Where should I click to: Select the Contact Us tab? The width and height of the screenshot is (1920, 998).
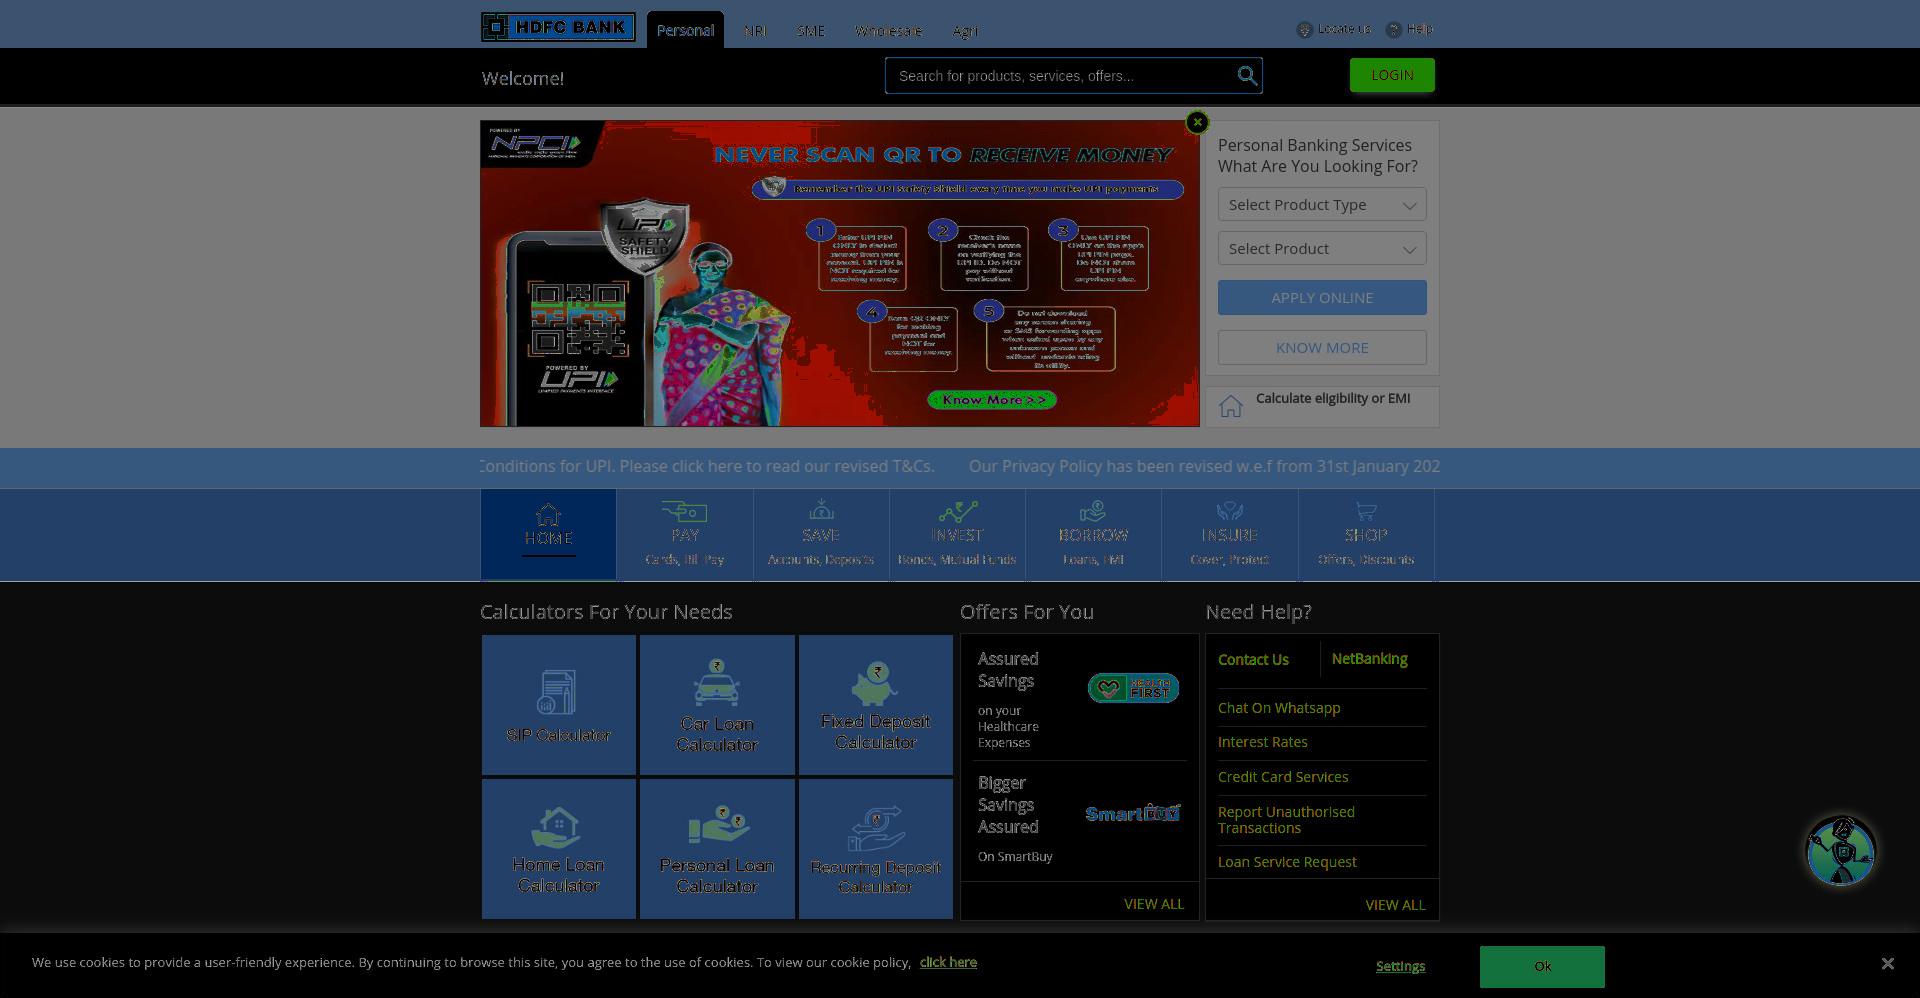tap(1253, 660)
